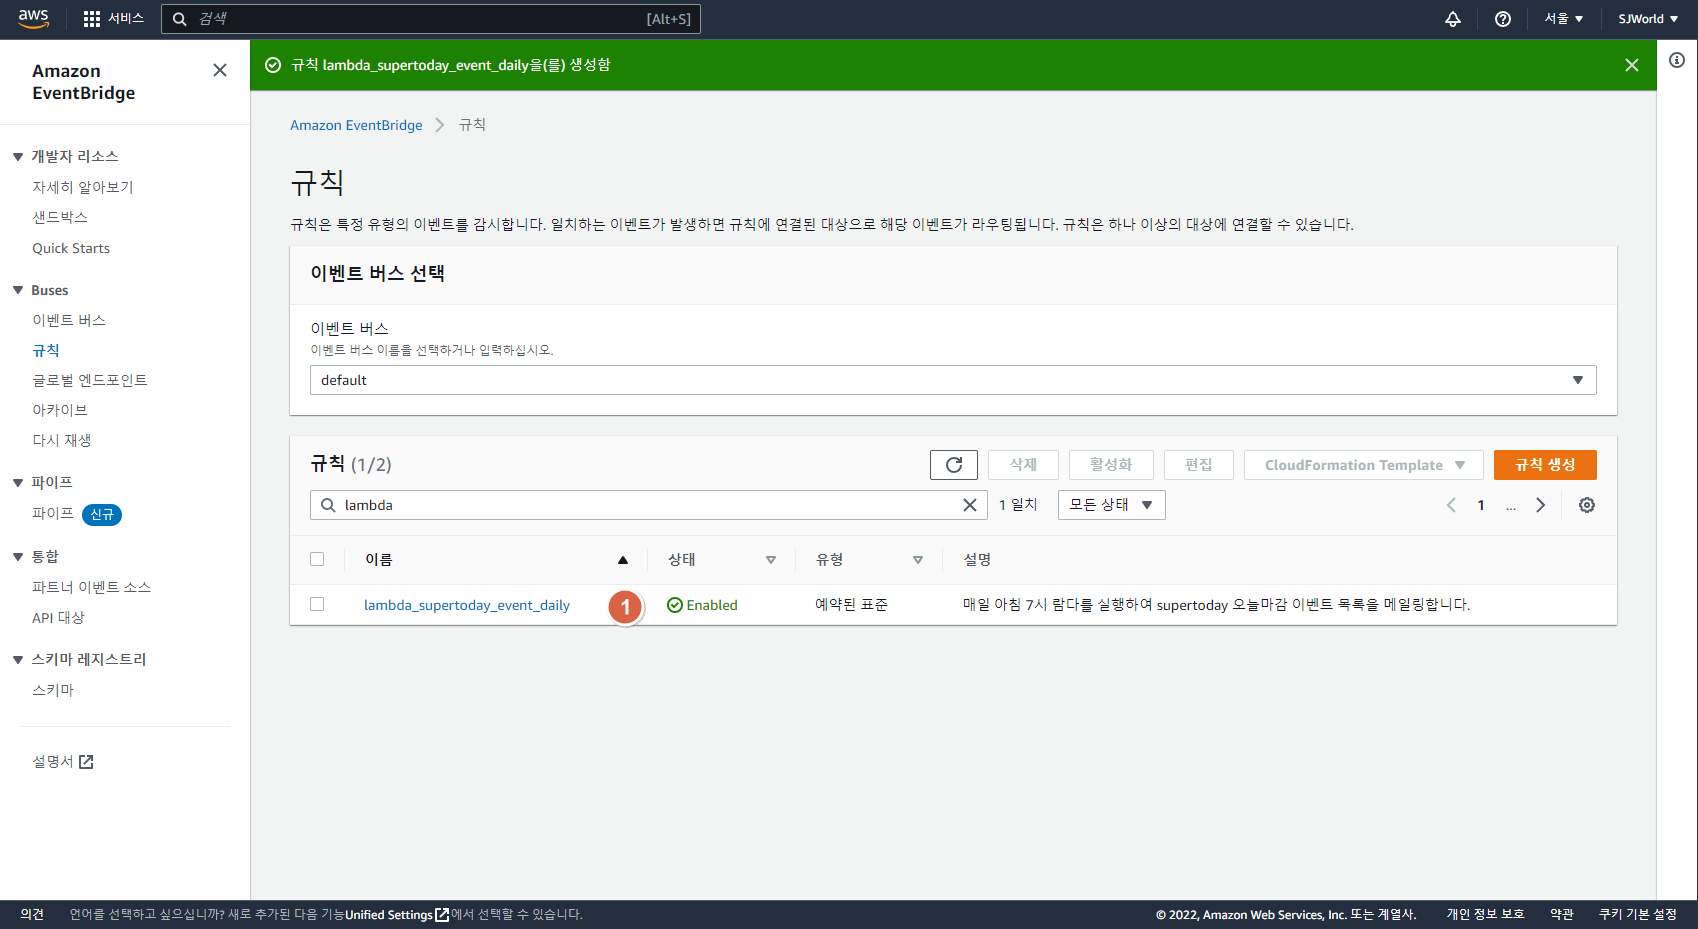Open the 모든 상태 status filter
The height and width of the screenshot is (929, 1698).
click(x=1112, y=505)
